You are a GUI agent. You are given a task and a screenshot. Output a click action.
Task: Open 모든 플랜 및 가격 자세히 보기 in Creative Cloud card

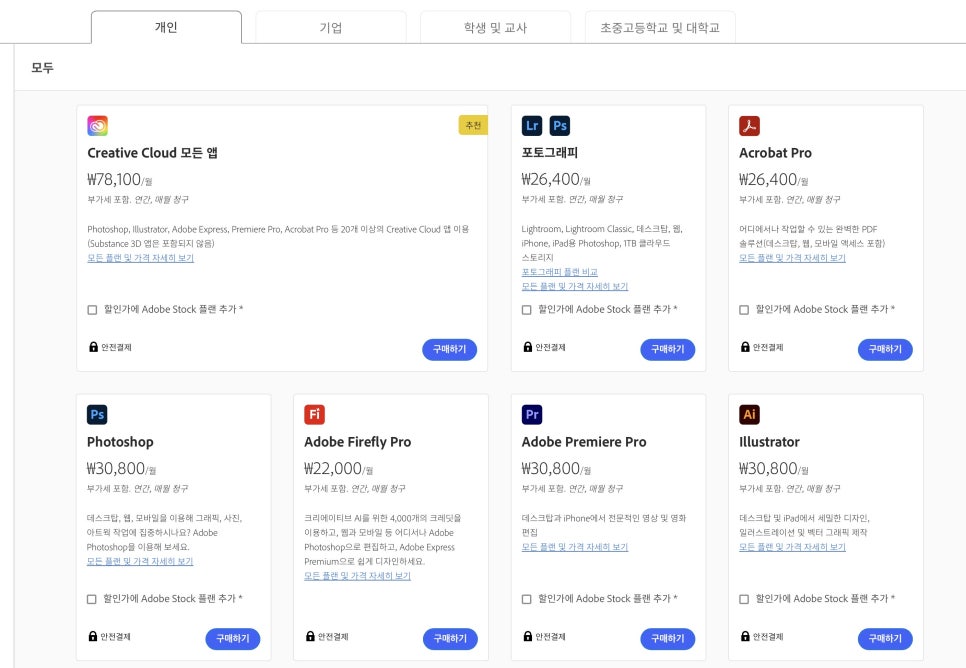[x=140, y=258]
